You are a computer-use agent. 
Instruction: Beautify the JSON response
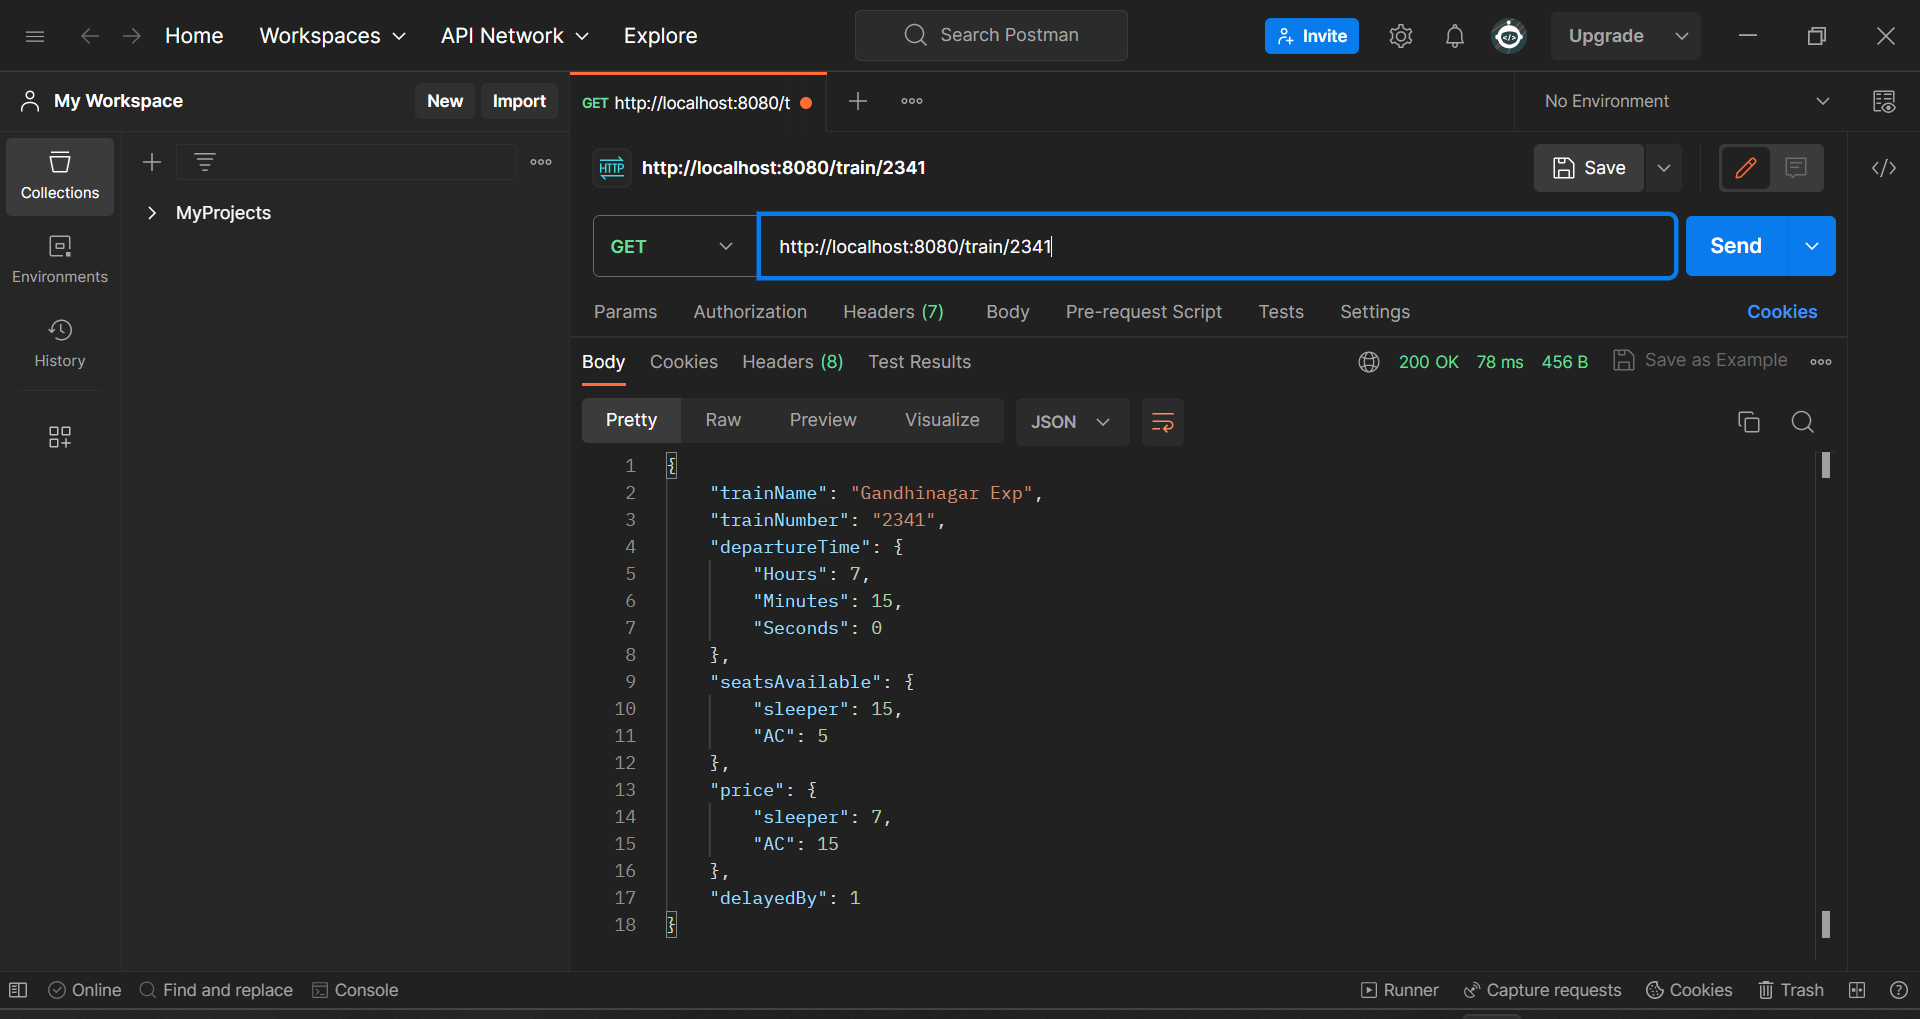(1162, 421)
